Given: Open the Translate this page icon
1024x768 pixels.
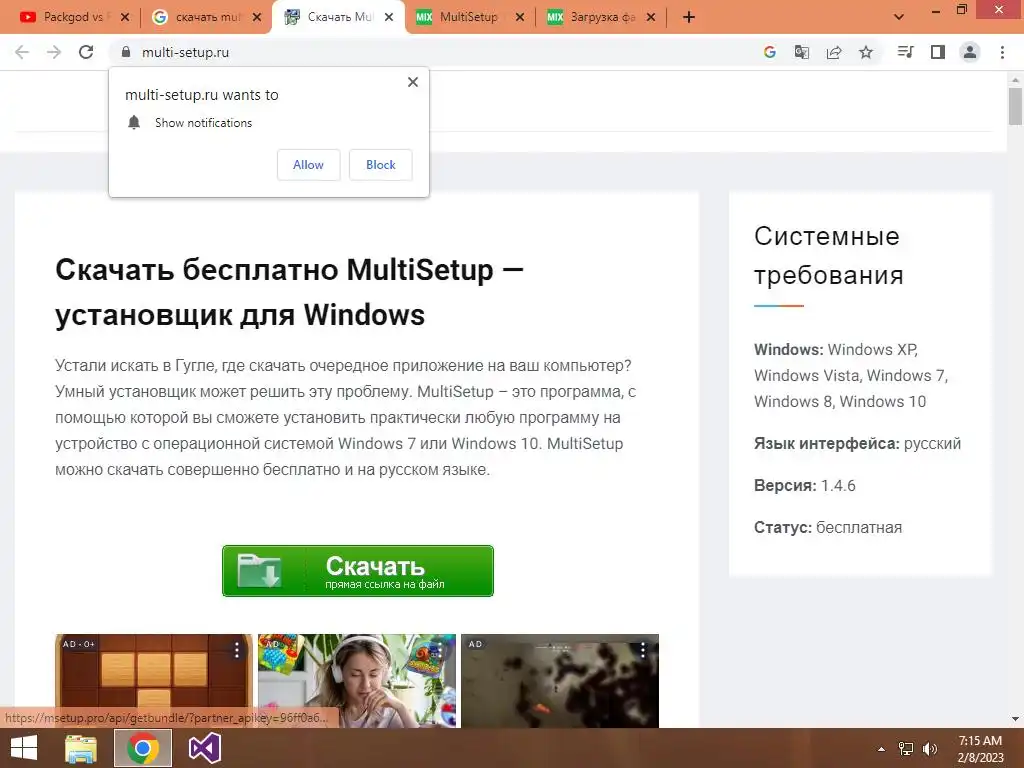Looking at the screenshot, I should pos(801,52).
